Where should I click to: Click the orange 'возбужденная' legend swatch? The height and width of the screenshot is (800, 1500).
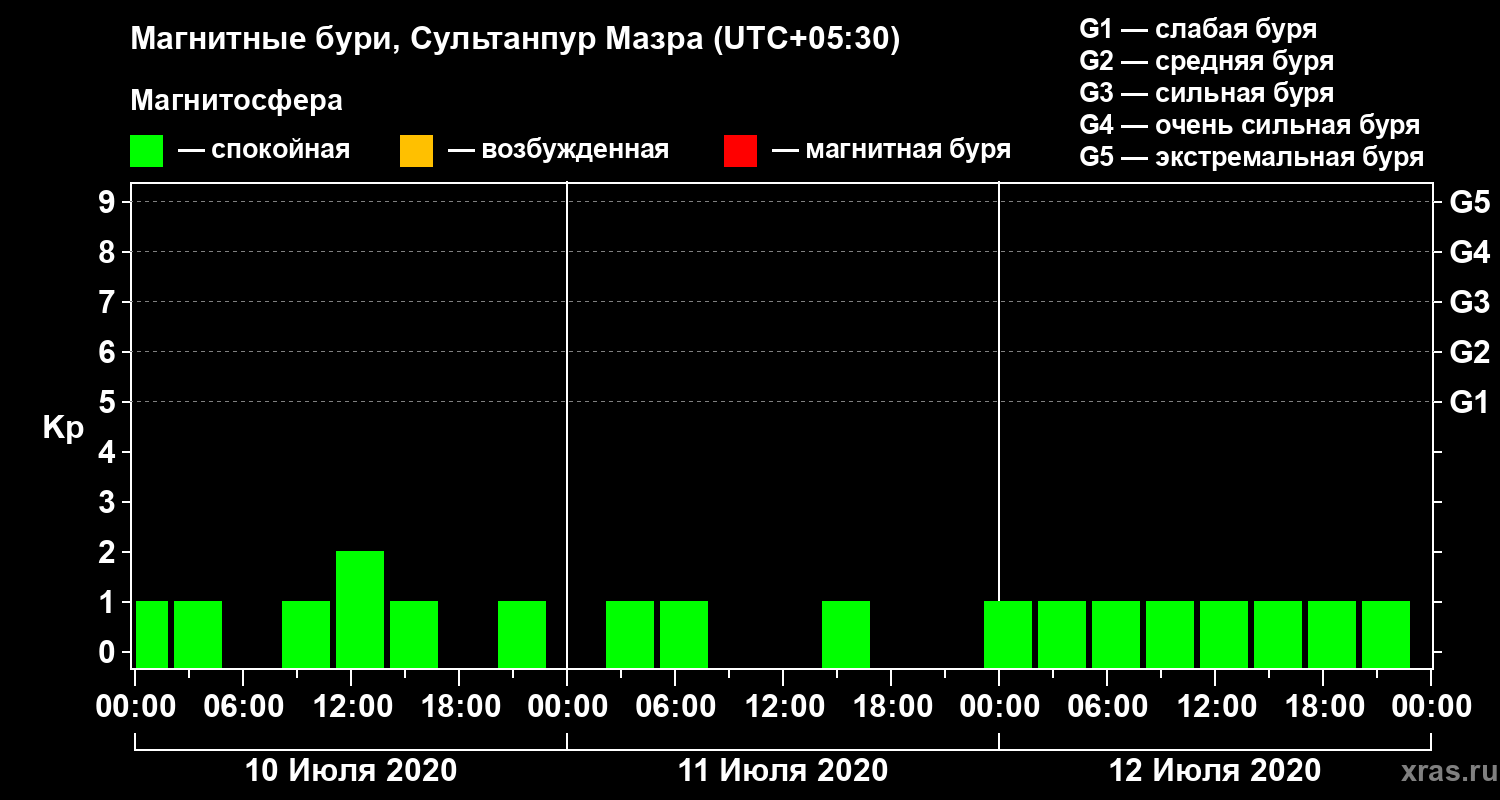416,151
